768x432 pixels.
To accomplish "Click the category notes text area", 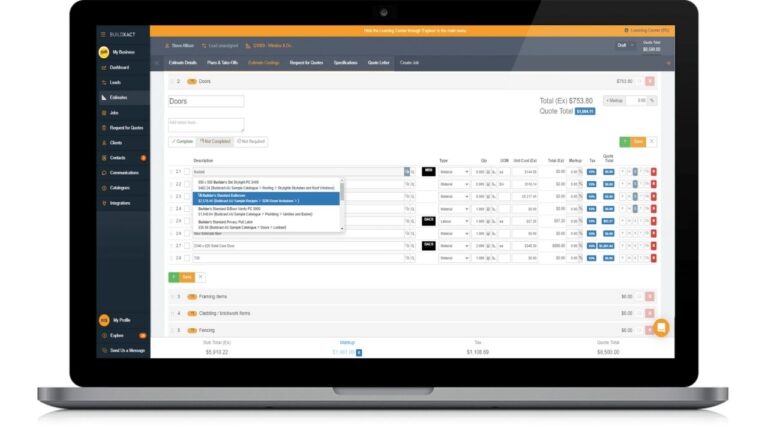I will point(206,125).
